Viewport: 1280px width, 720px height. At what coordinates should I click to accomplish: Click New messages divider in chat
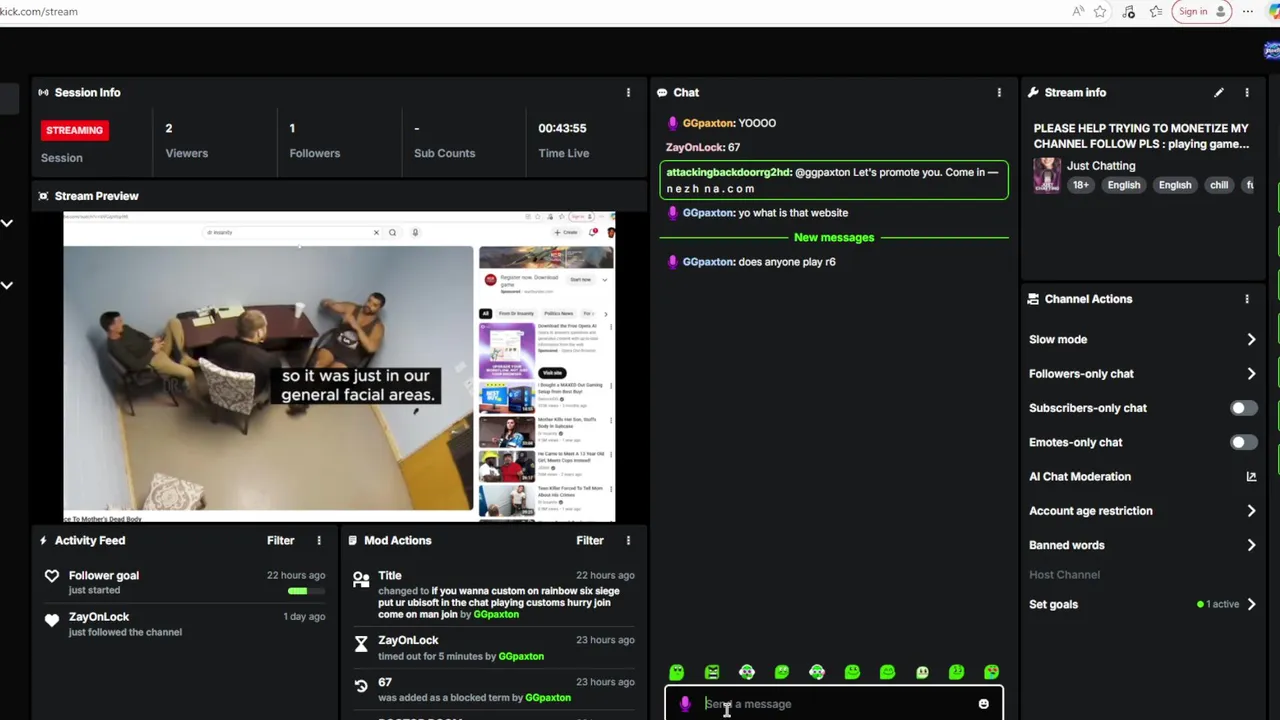tap(834, 237)
